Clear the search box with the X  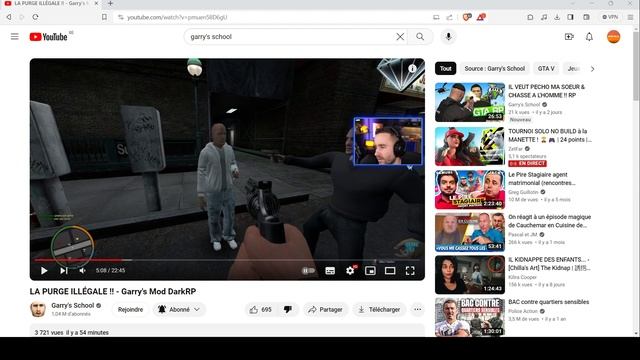400,37
